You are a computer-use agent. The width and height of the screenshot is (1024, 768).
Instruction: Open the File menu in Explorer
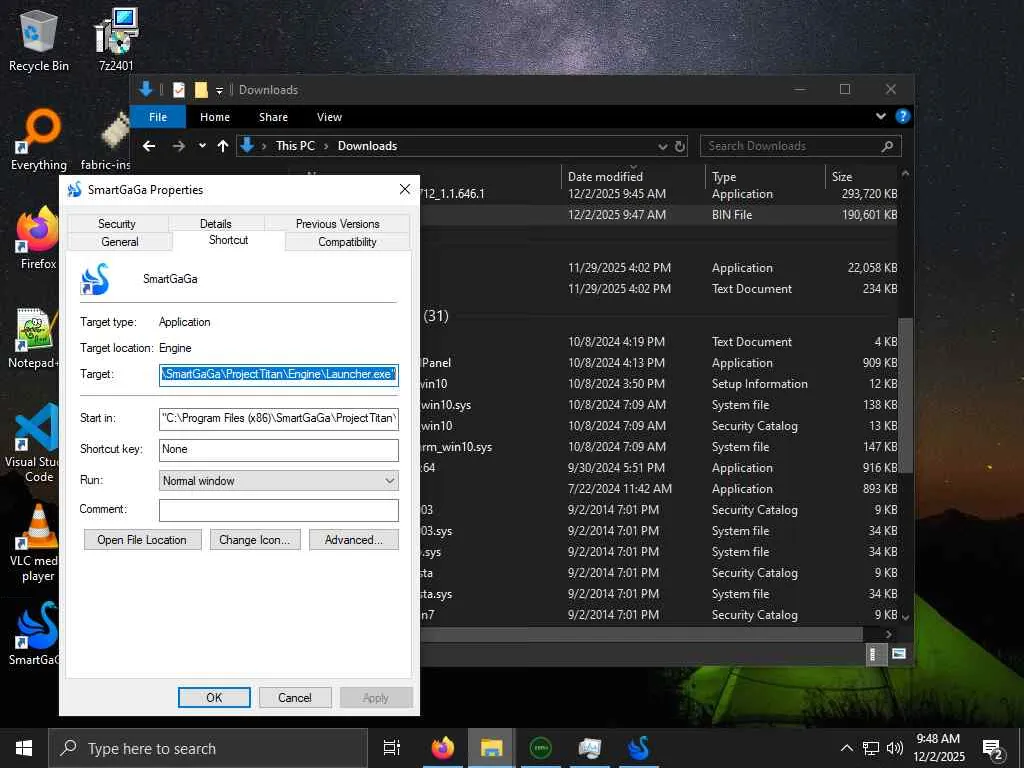(x=158, y=117)
